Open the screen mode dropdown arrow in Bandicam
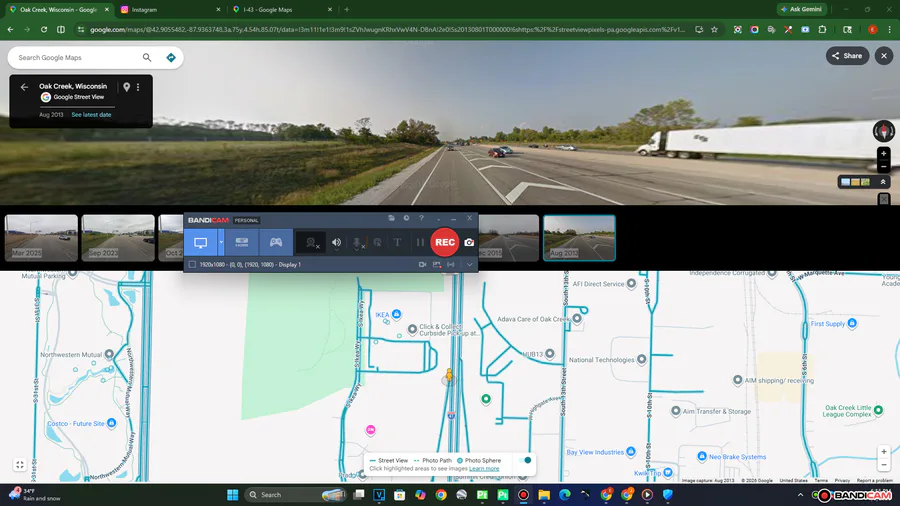The width and height of the screenshot is (900, 506). pyautogui.click(x=221, y=243)
